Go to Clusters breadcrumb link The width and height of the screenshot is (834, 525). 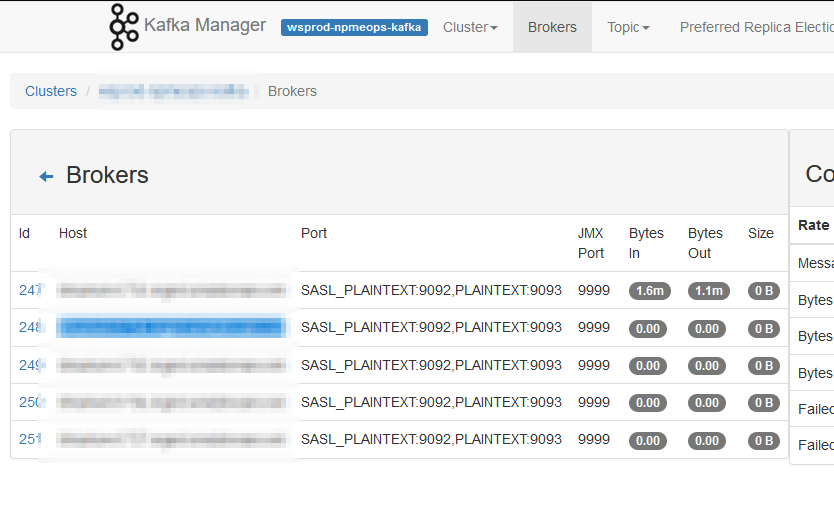[x=51, y=91]
